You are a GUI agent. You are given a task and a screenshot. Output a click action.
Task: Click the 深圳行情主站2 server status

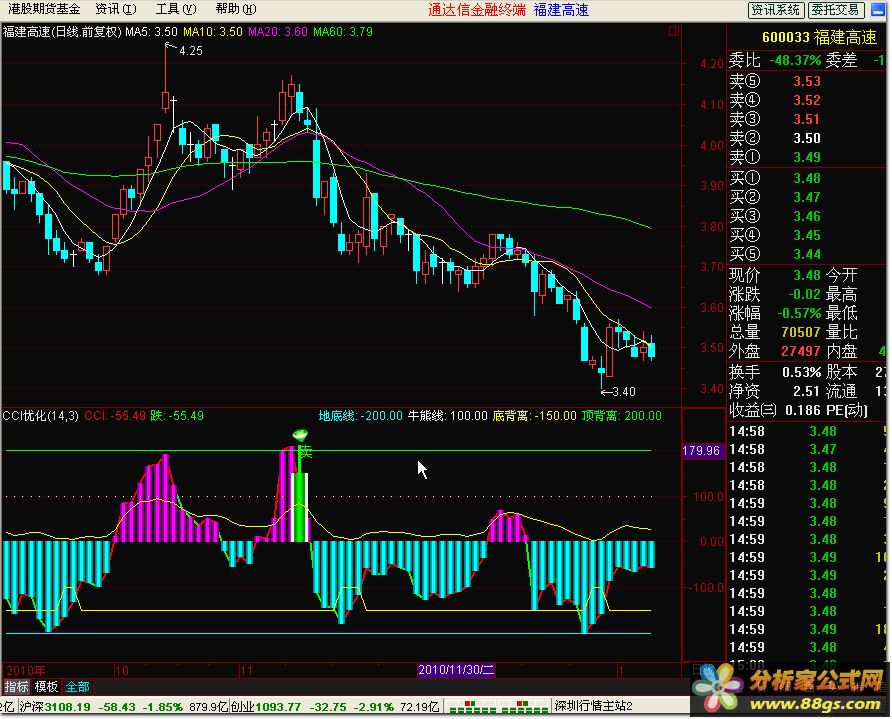(593, 706)
